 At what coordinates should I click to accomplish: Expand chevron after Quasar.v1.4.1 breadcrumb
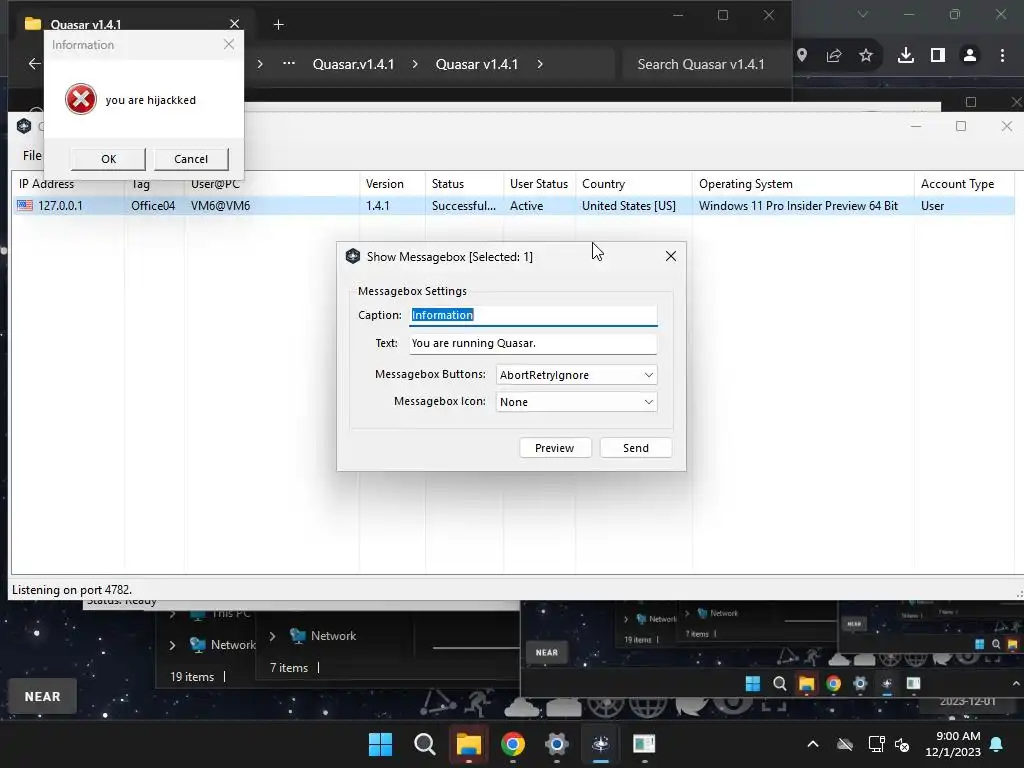click(415, 64)
